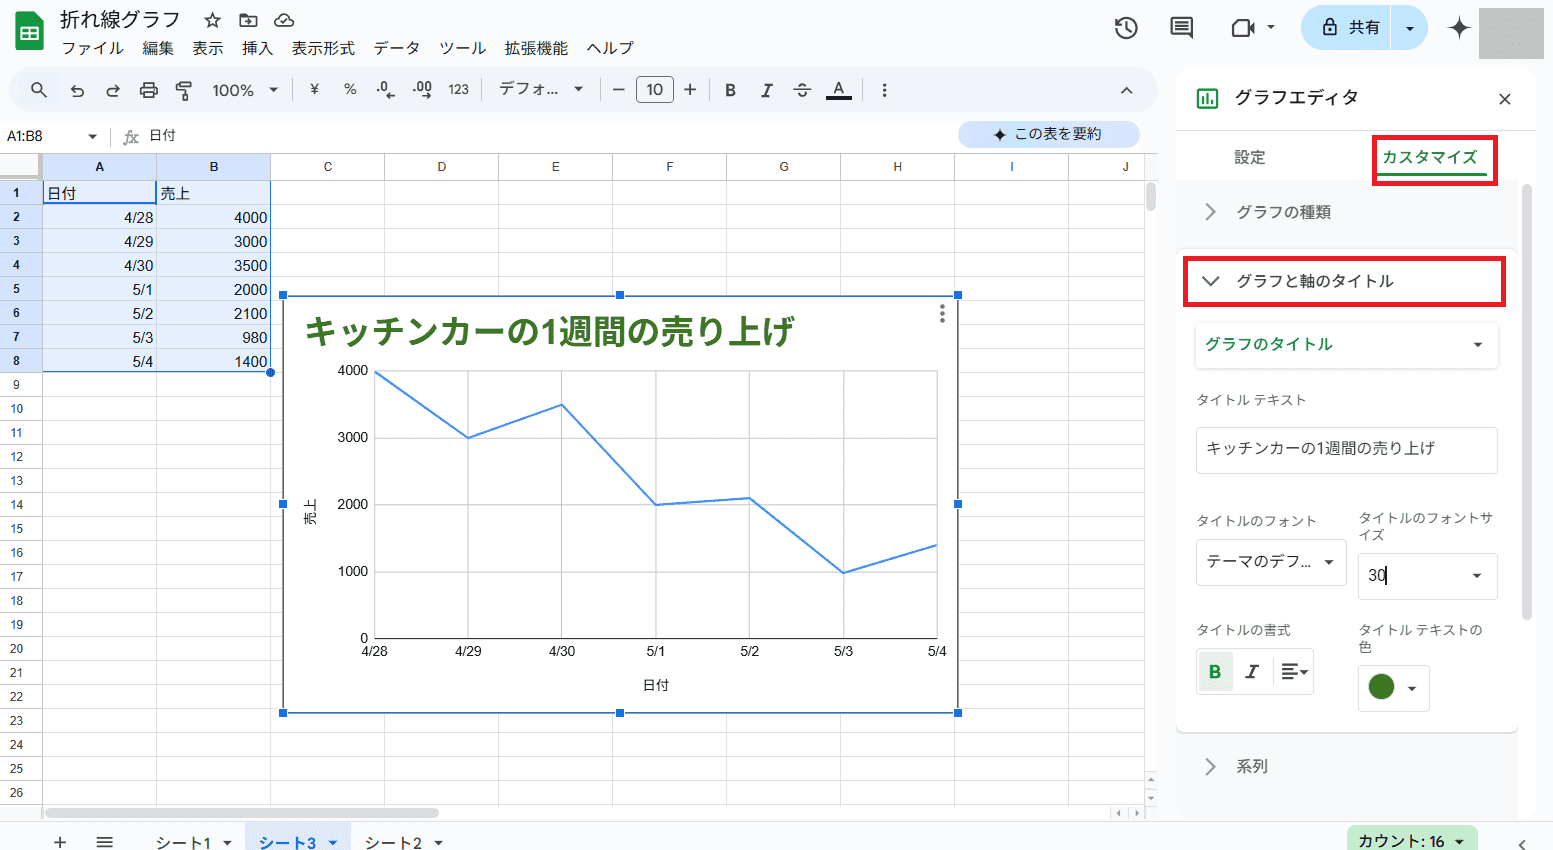The height and width of the screenshot is (850, 1553).
Task: Click the paint format roller icon
Action: point(184,90)
